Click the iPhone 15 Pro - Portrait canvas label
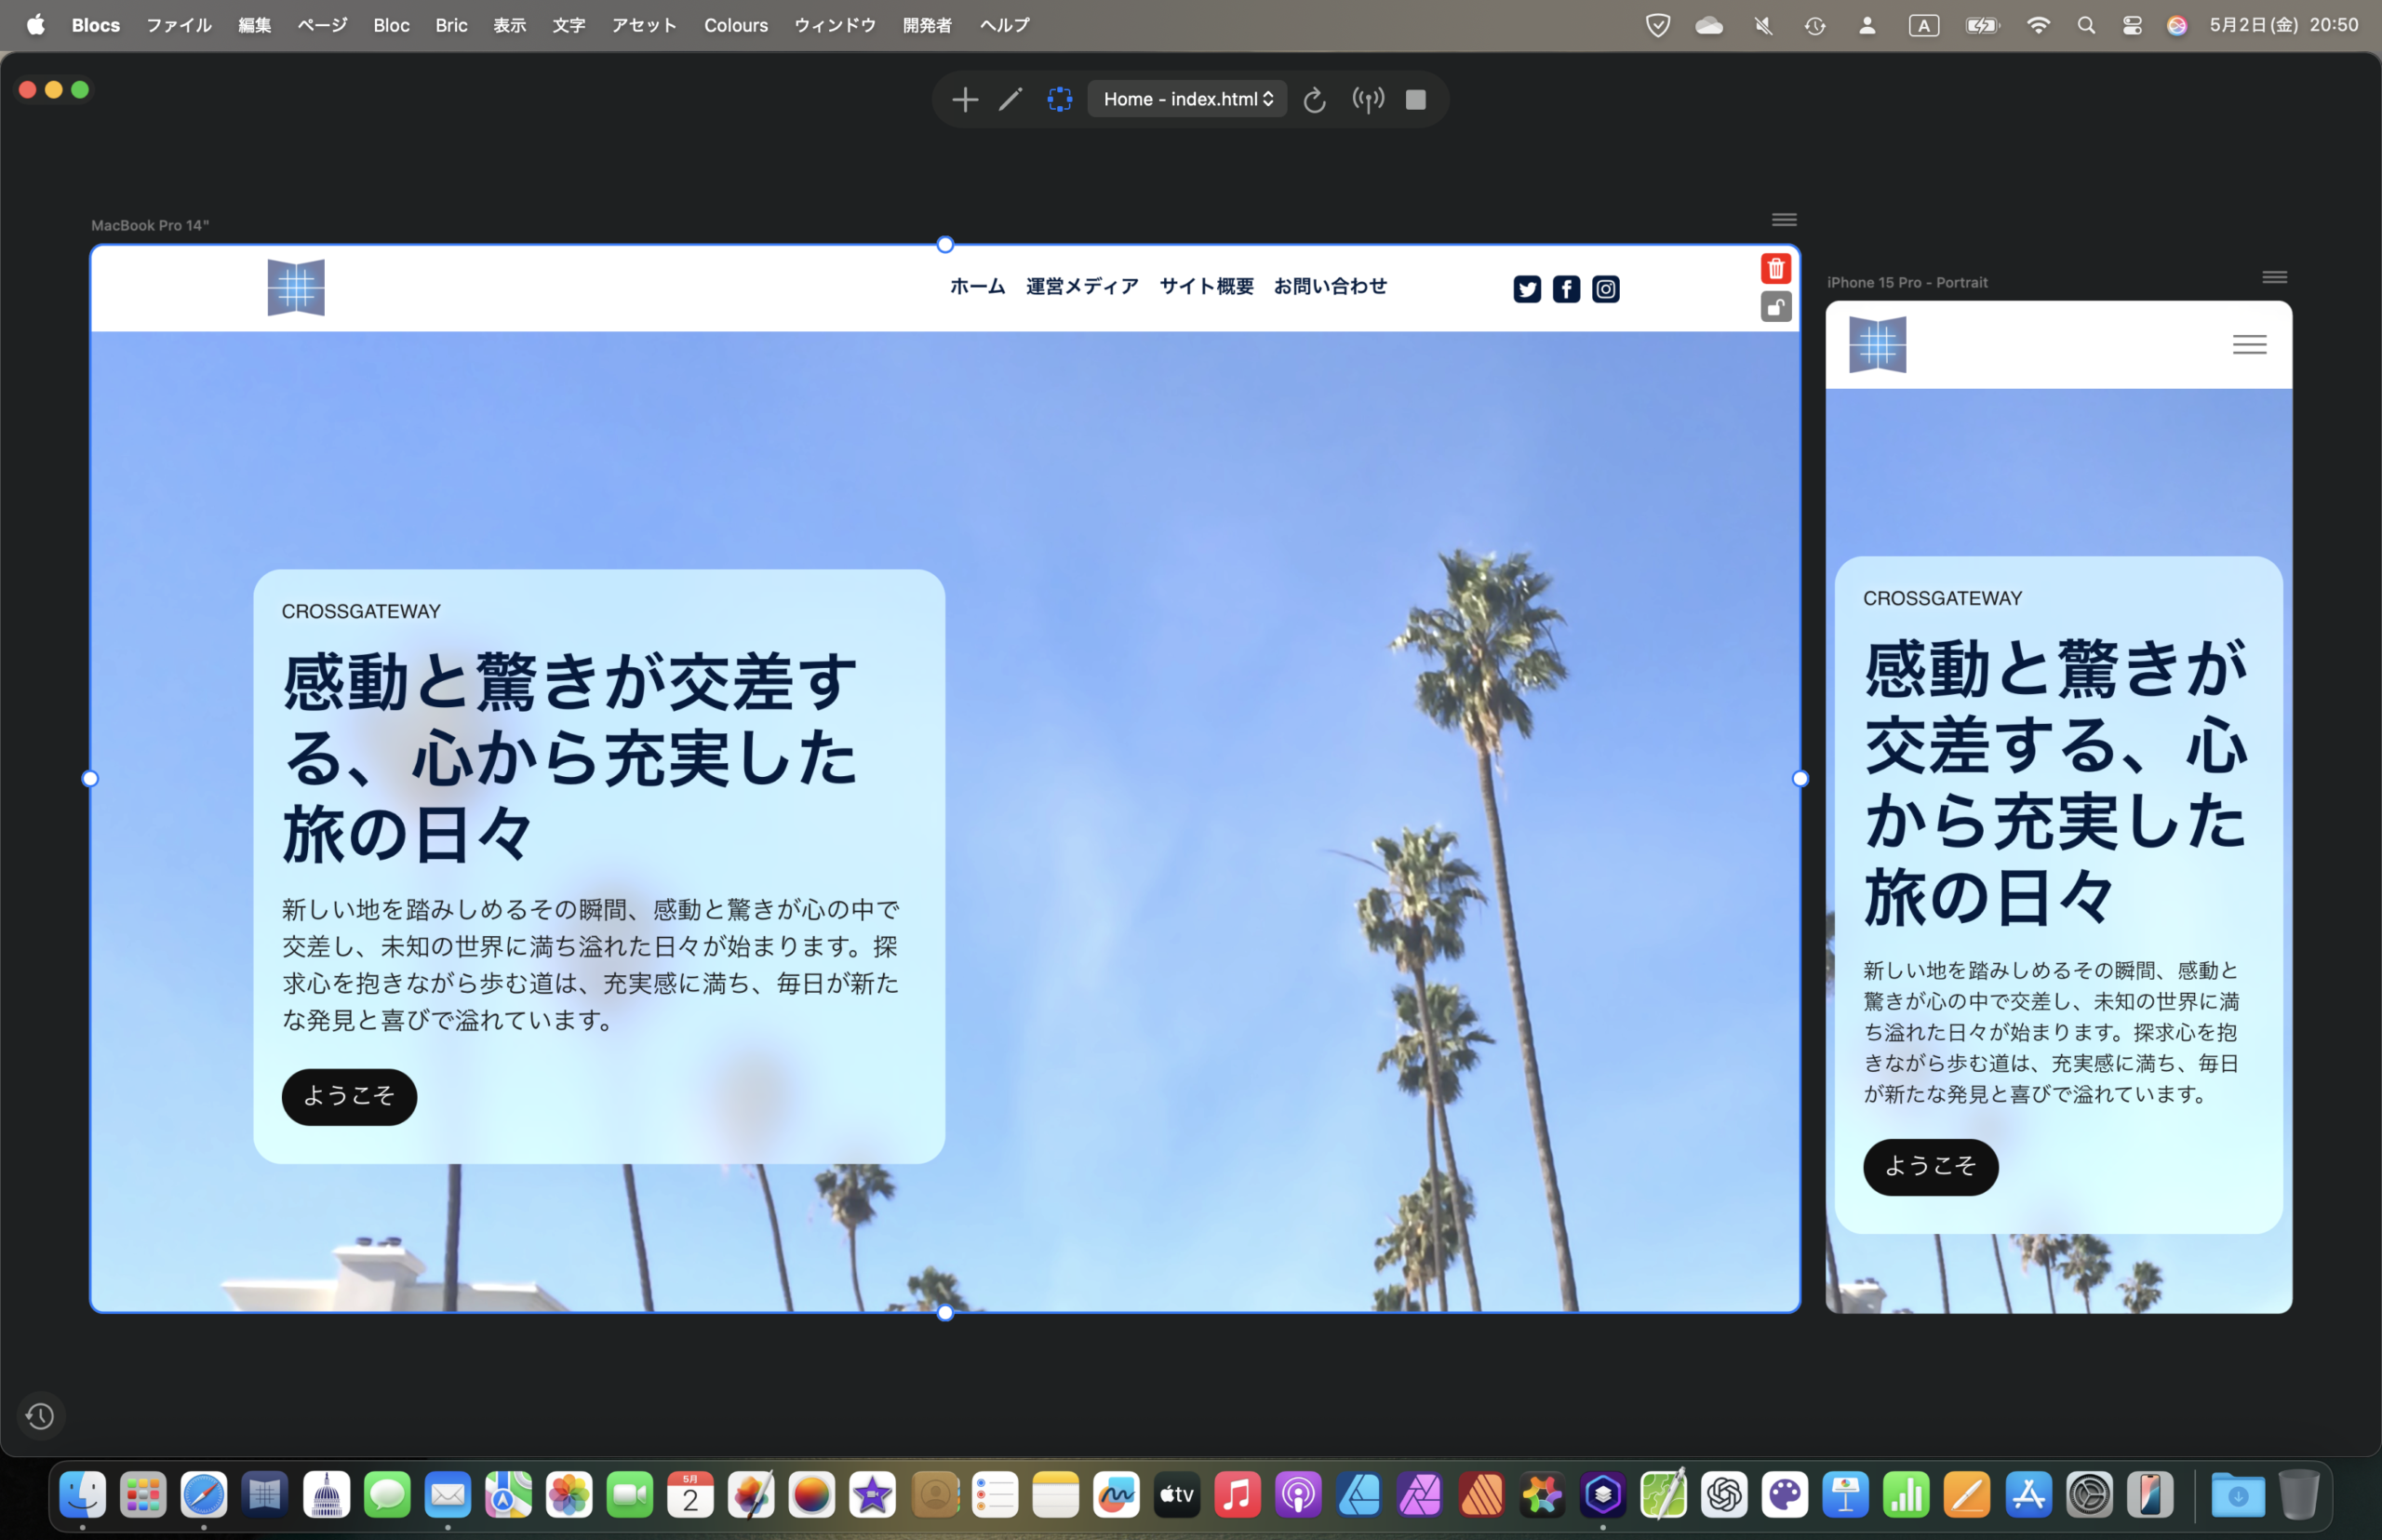The height and width of the screenshot is (1540, 2382). pos(1907,282)
